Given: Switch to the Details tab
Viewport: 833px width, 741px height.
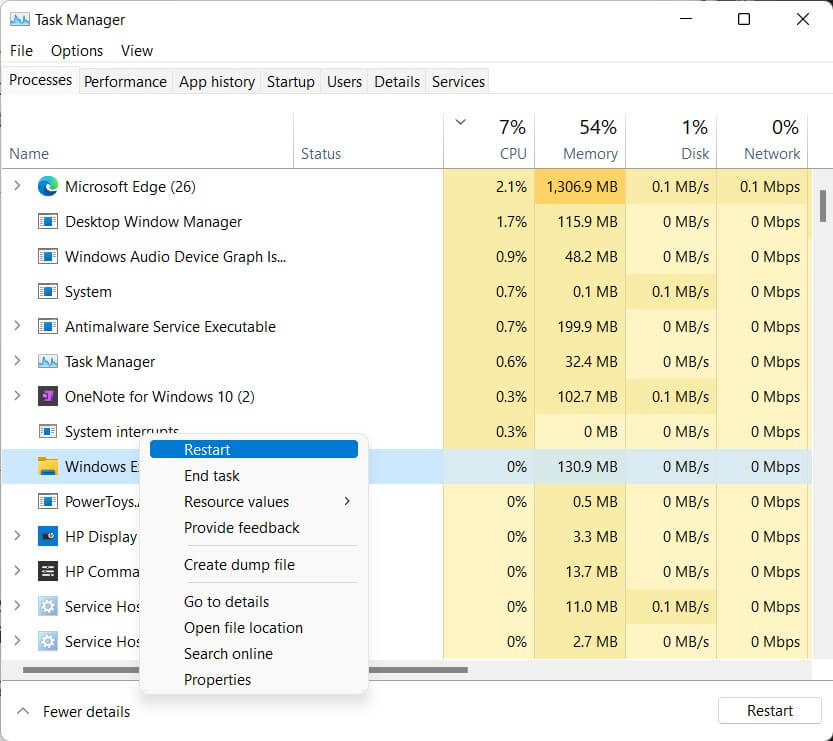Looking at the screenshot, I should 397,81.
